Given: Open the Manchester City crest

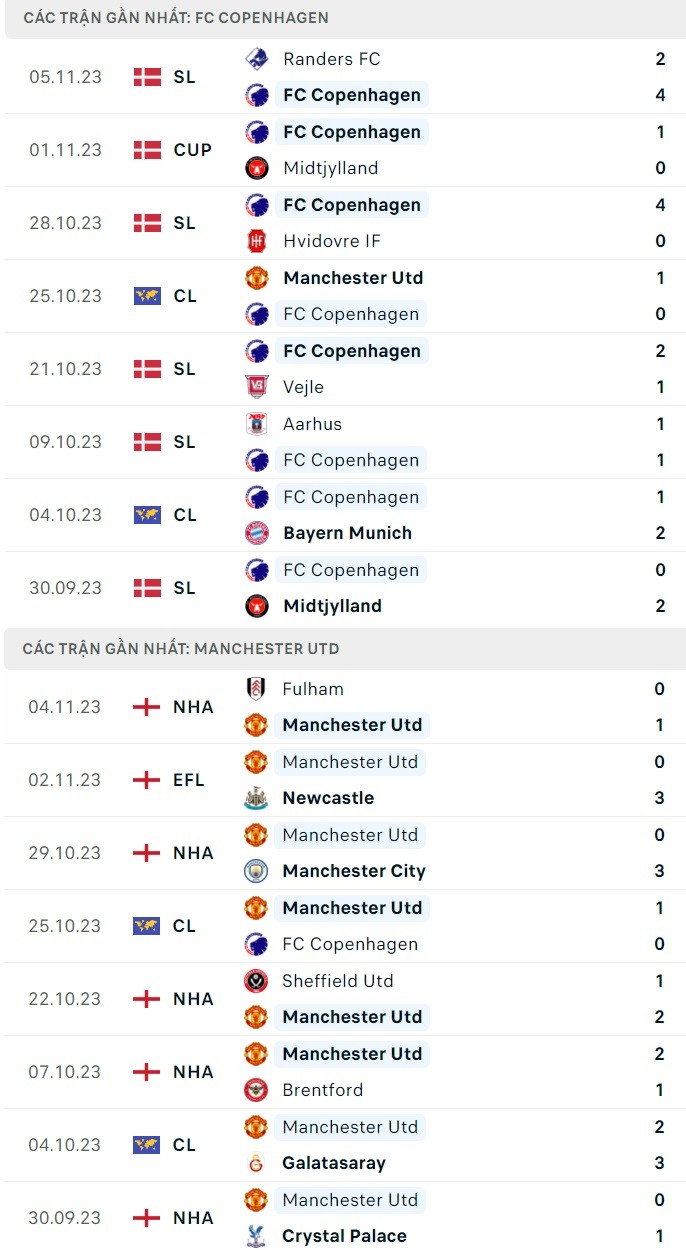Looking at the screenshot, I should [x=256, y=871].
